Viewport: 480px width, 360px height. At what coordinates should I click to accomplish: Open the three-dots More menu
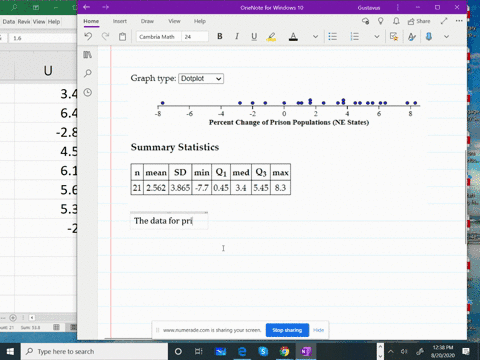459,21
